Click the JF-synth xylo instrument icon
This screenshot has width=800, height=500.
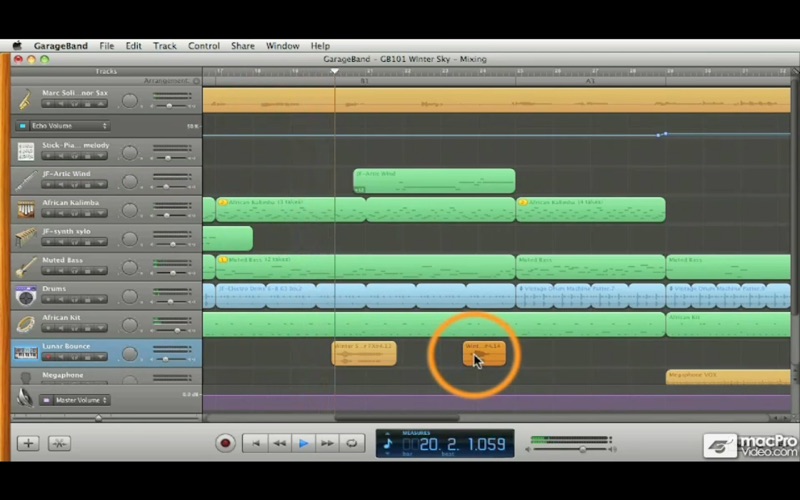coord(25,238)
